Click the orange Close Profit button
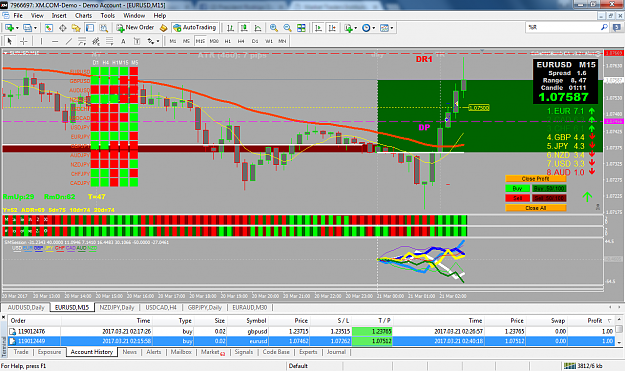This screenshot has height=371, width=625. [x=535, y=179]
